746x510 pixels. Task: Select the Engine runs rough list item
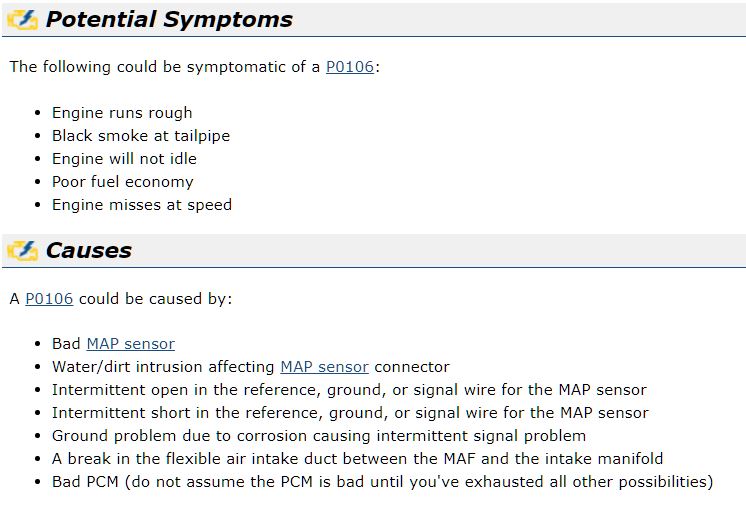[x=122, y=113]
